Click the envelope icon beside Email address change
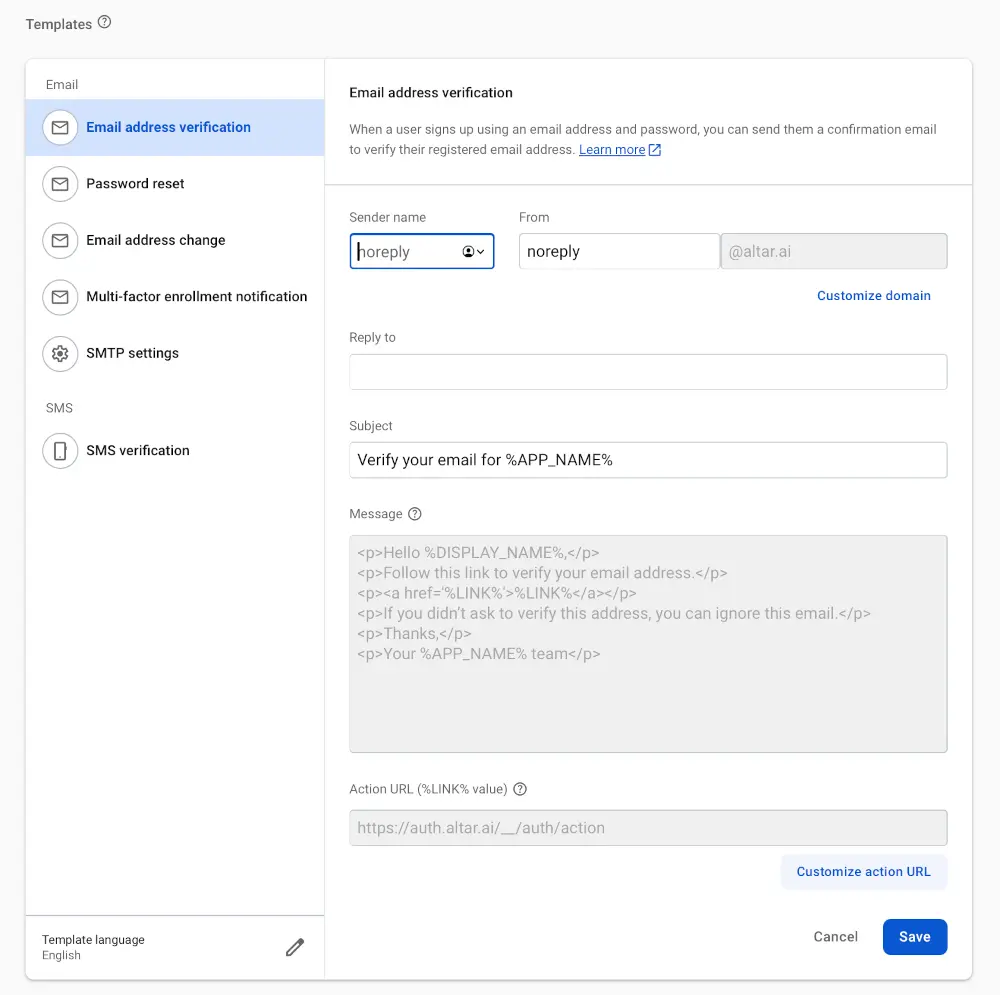The image size is (1000, 995). click(60, 241)
